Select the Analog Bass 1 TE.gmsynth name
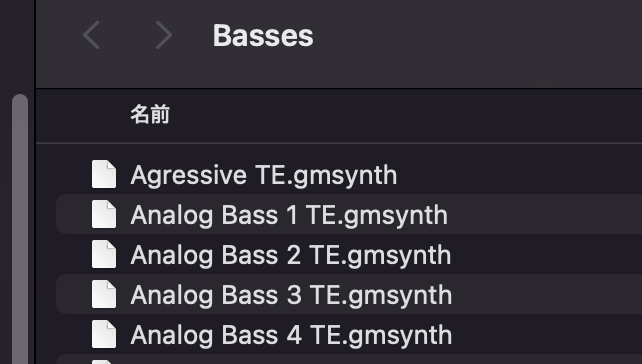642x364 pixels. pyautogui.click(x=289, y=215)
